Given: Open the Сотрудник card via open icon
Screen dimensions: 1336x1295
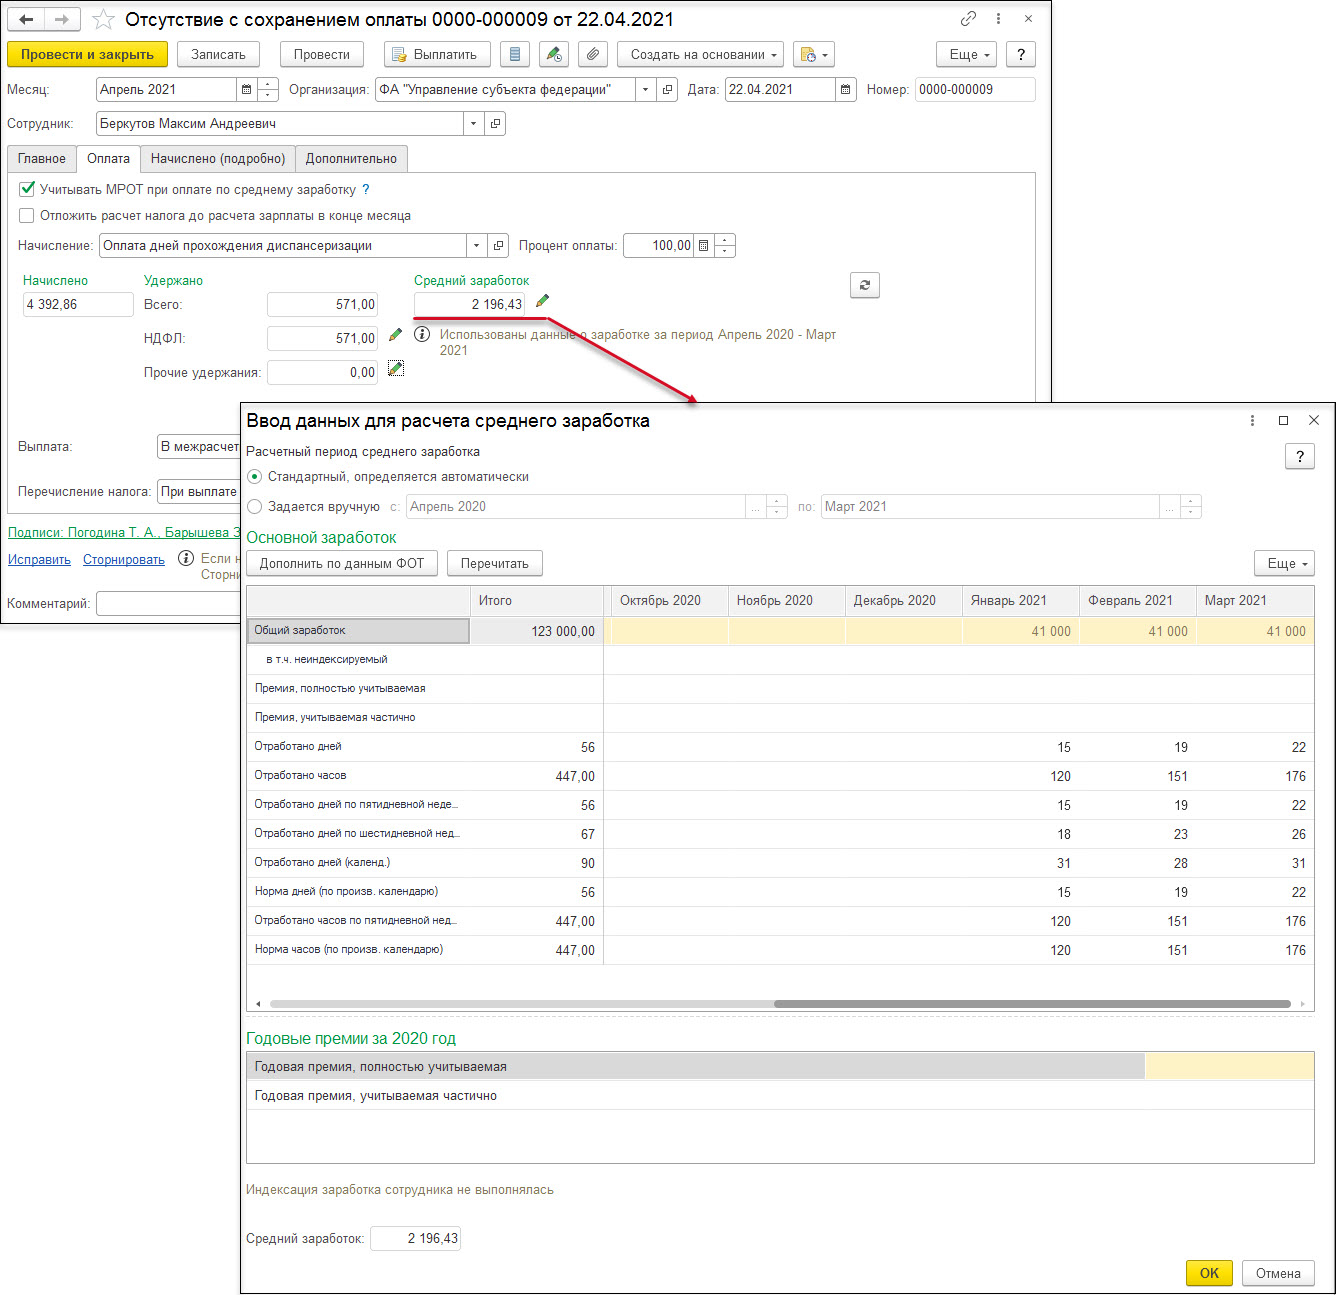Looking at the screenshot, I should (x=495, y=123).
